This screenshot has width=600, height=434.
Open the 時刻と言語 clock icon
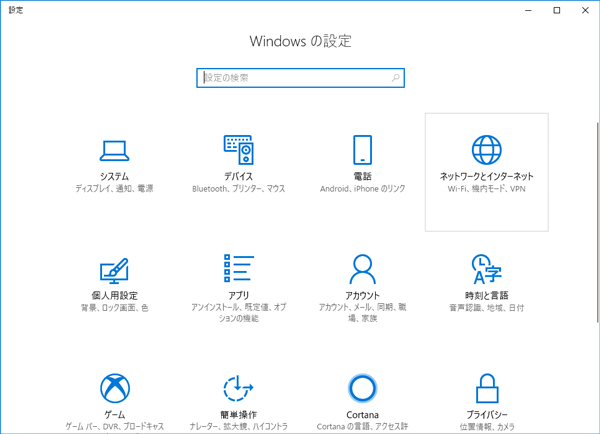coord(486,269)
